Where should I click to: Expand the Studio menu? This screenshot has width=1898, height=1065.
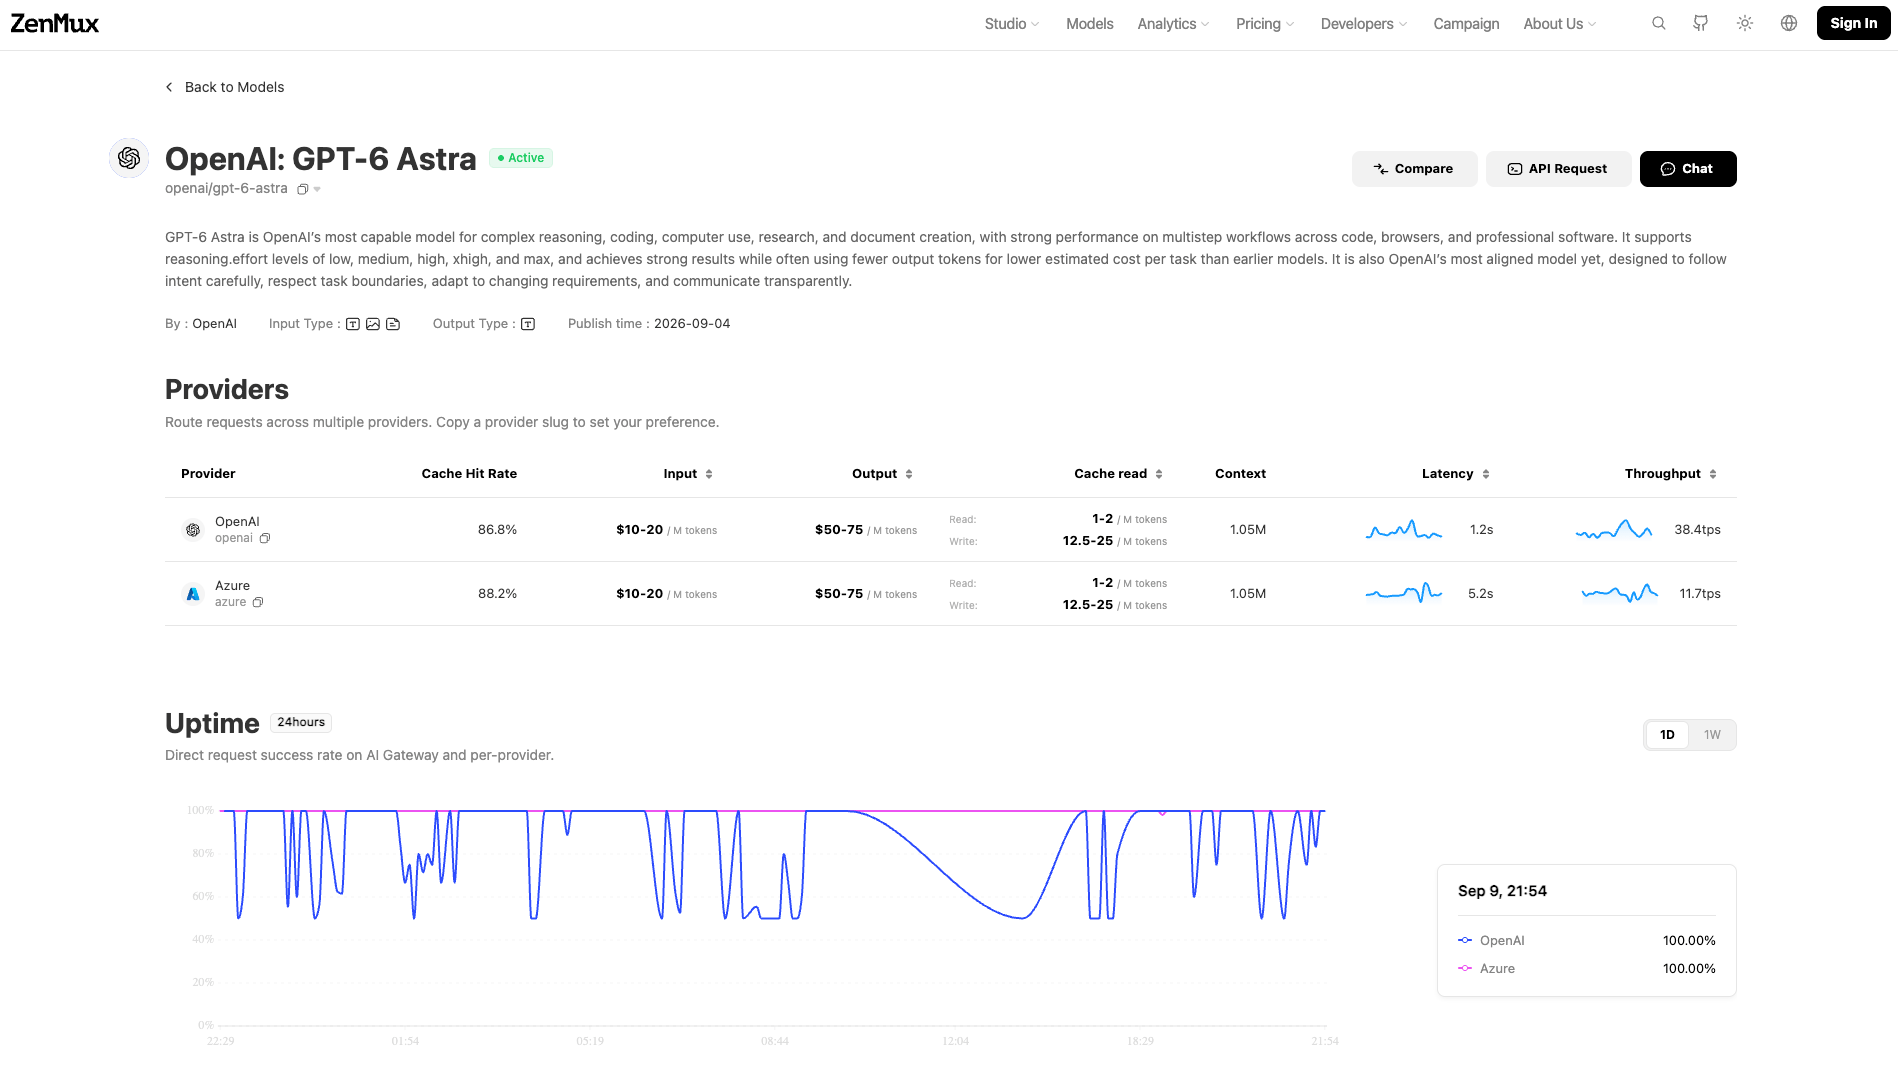1012,24
